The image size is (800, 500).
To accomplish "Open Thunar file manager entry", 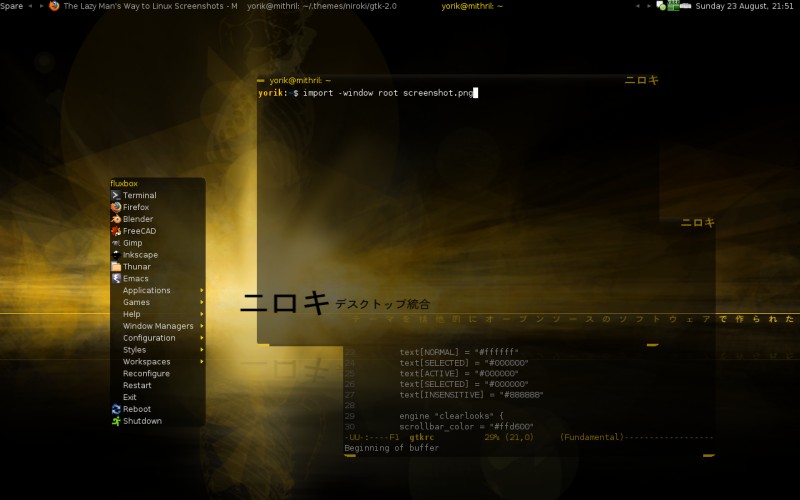I will tap(136, 267).
